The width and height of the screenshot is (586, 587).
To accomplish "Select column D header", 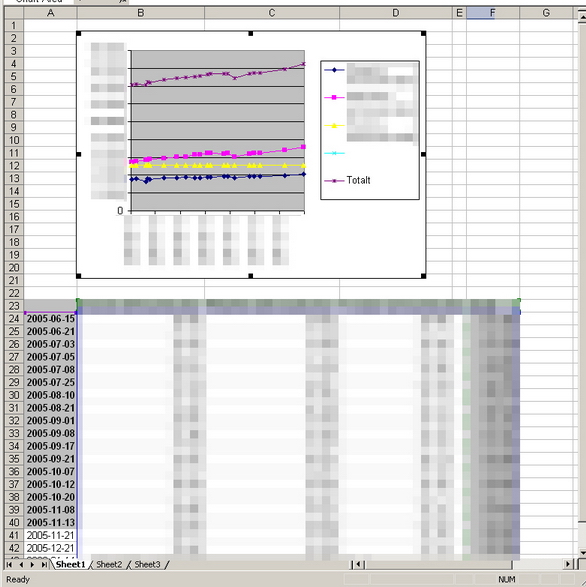I will point(396,13).
